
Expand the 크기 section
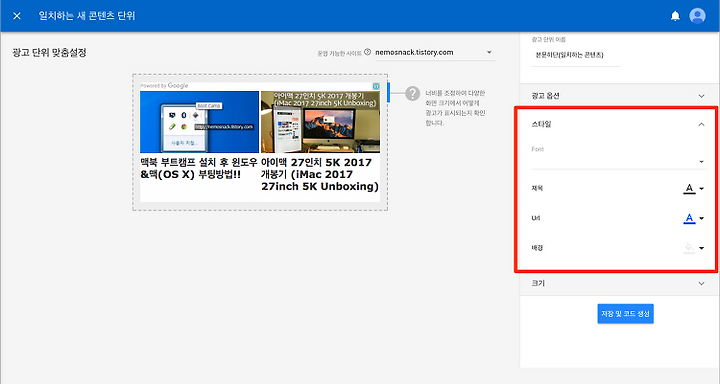619,283
